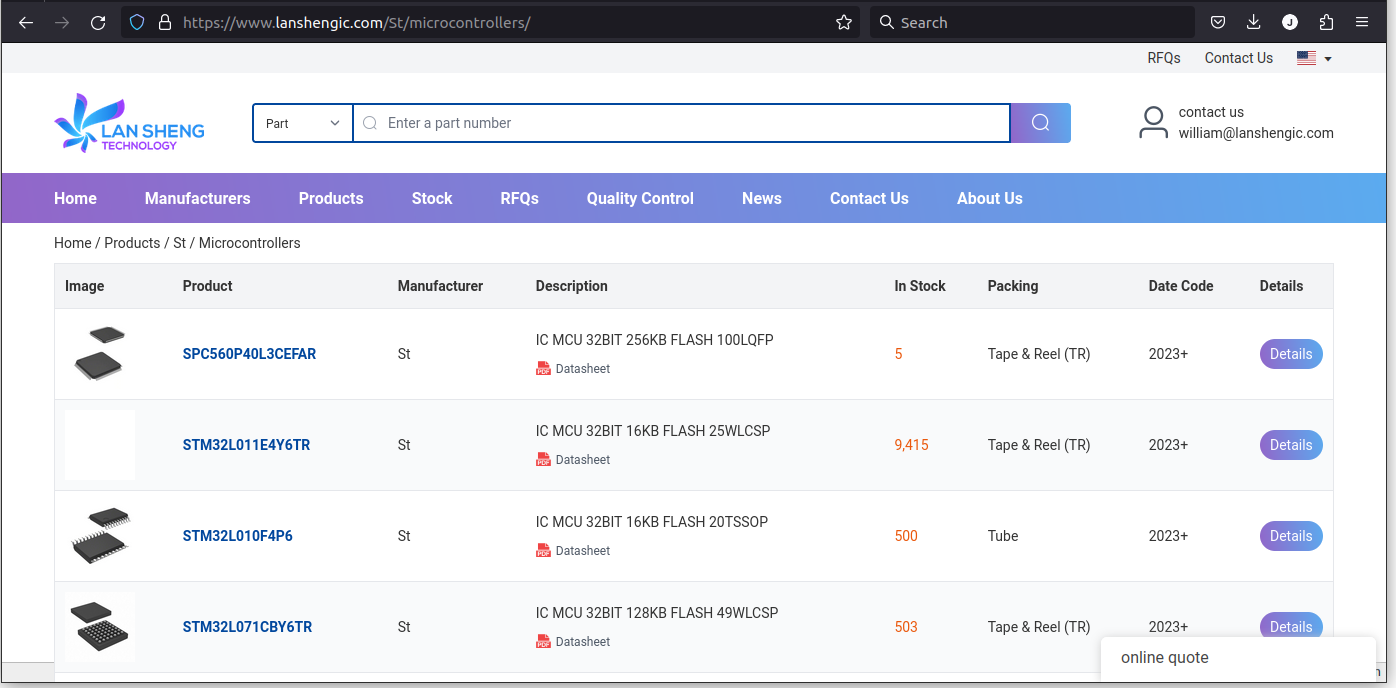The width and height of the screenshot is (1396, 688).
Task: Open the browser downloads panel
Action: tap(1254, 22)
